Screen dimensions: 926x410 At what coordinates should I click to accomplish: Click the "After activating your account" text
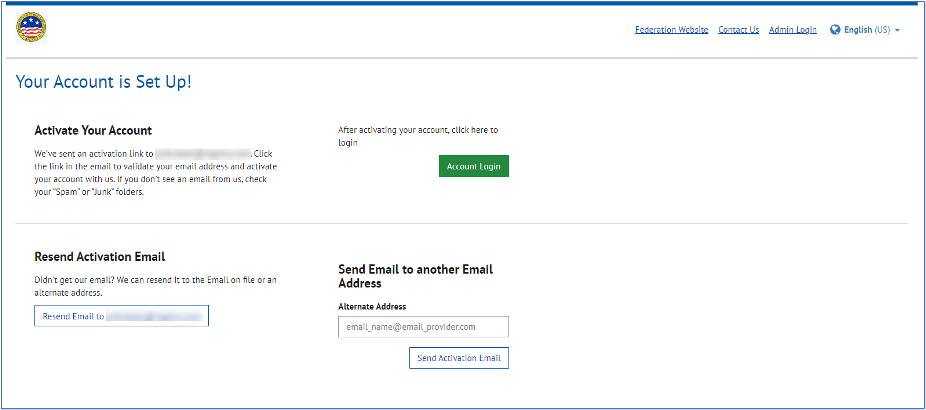click(x=417, y=130)
